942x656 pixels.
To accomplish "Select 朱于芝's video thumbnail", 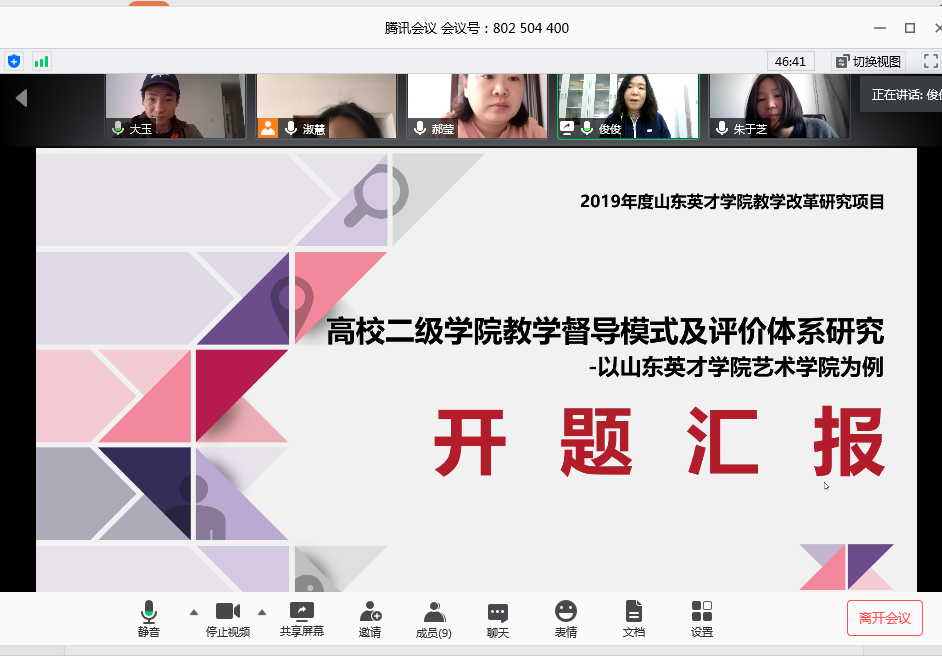I will point(778,106).
